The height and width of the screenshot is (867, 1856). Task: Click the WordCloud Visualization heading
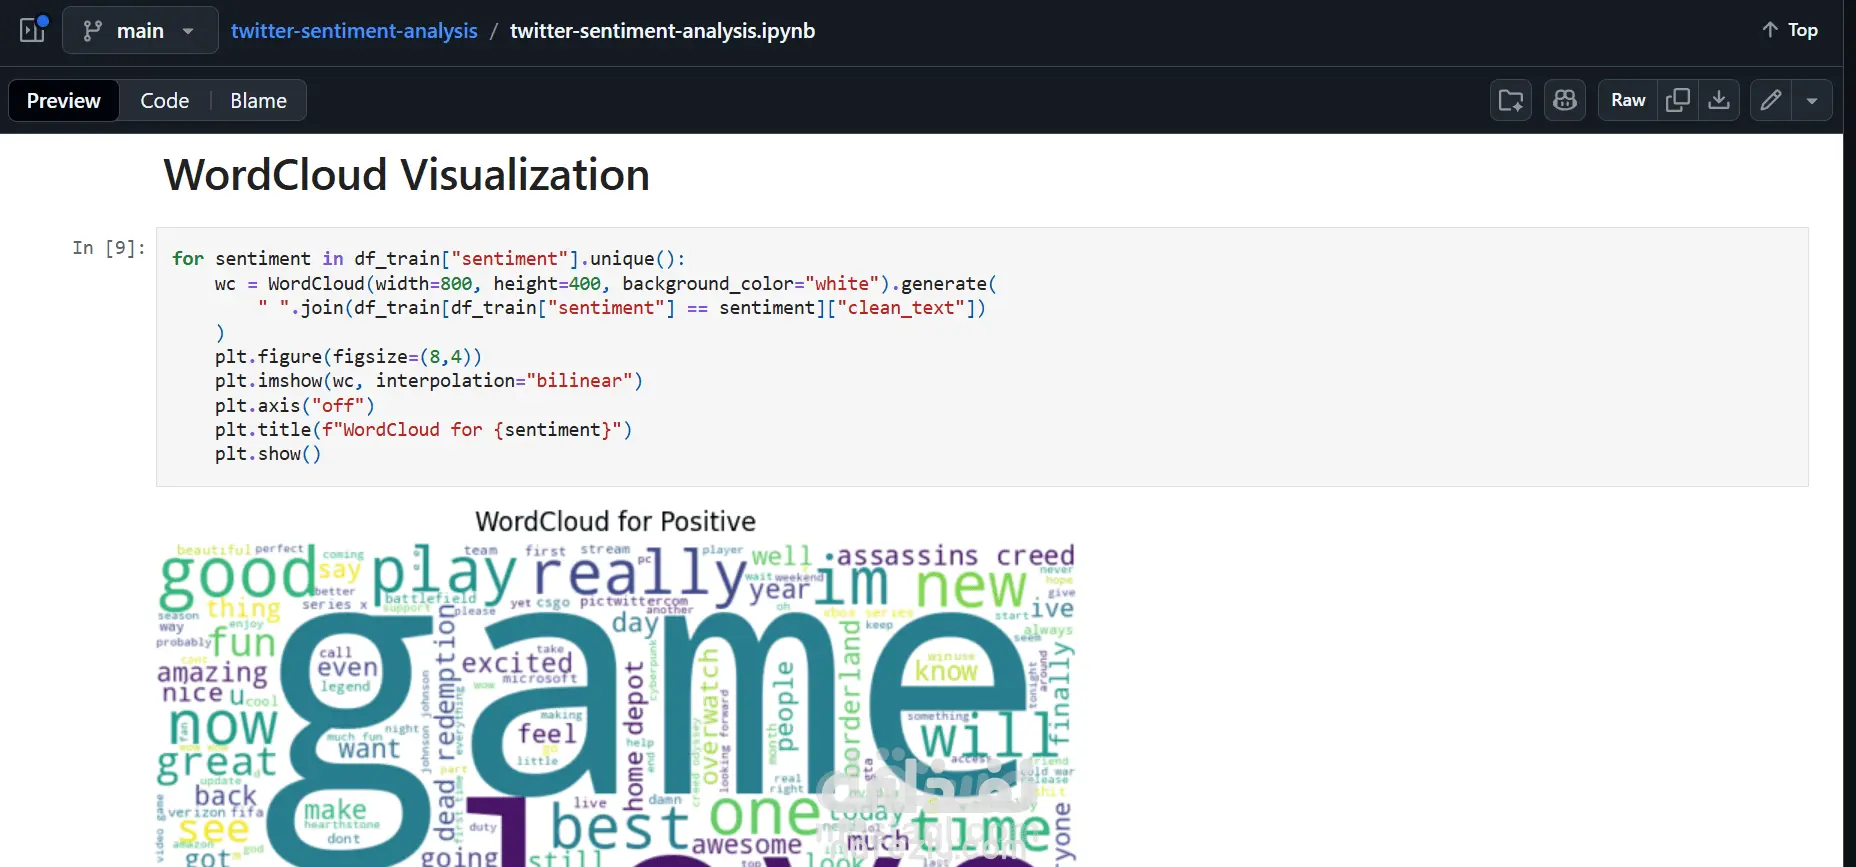point(407,175)
